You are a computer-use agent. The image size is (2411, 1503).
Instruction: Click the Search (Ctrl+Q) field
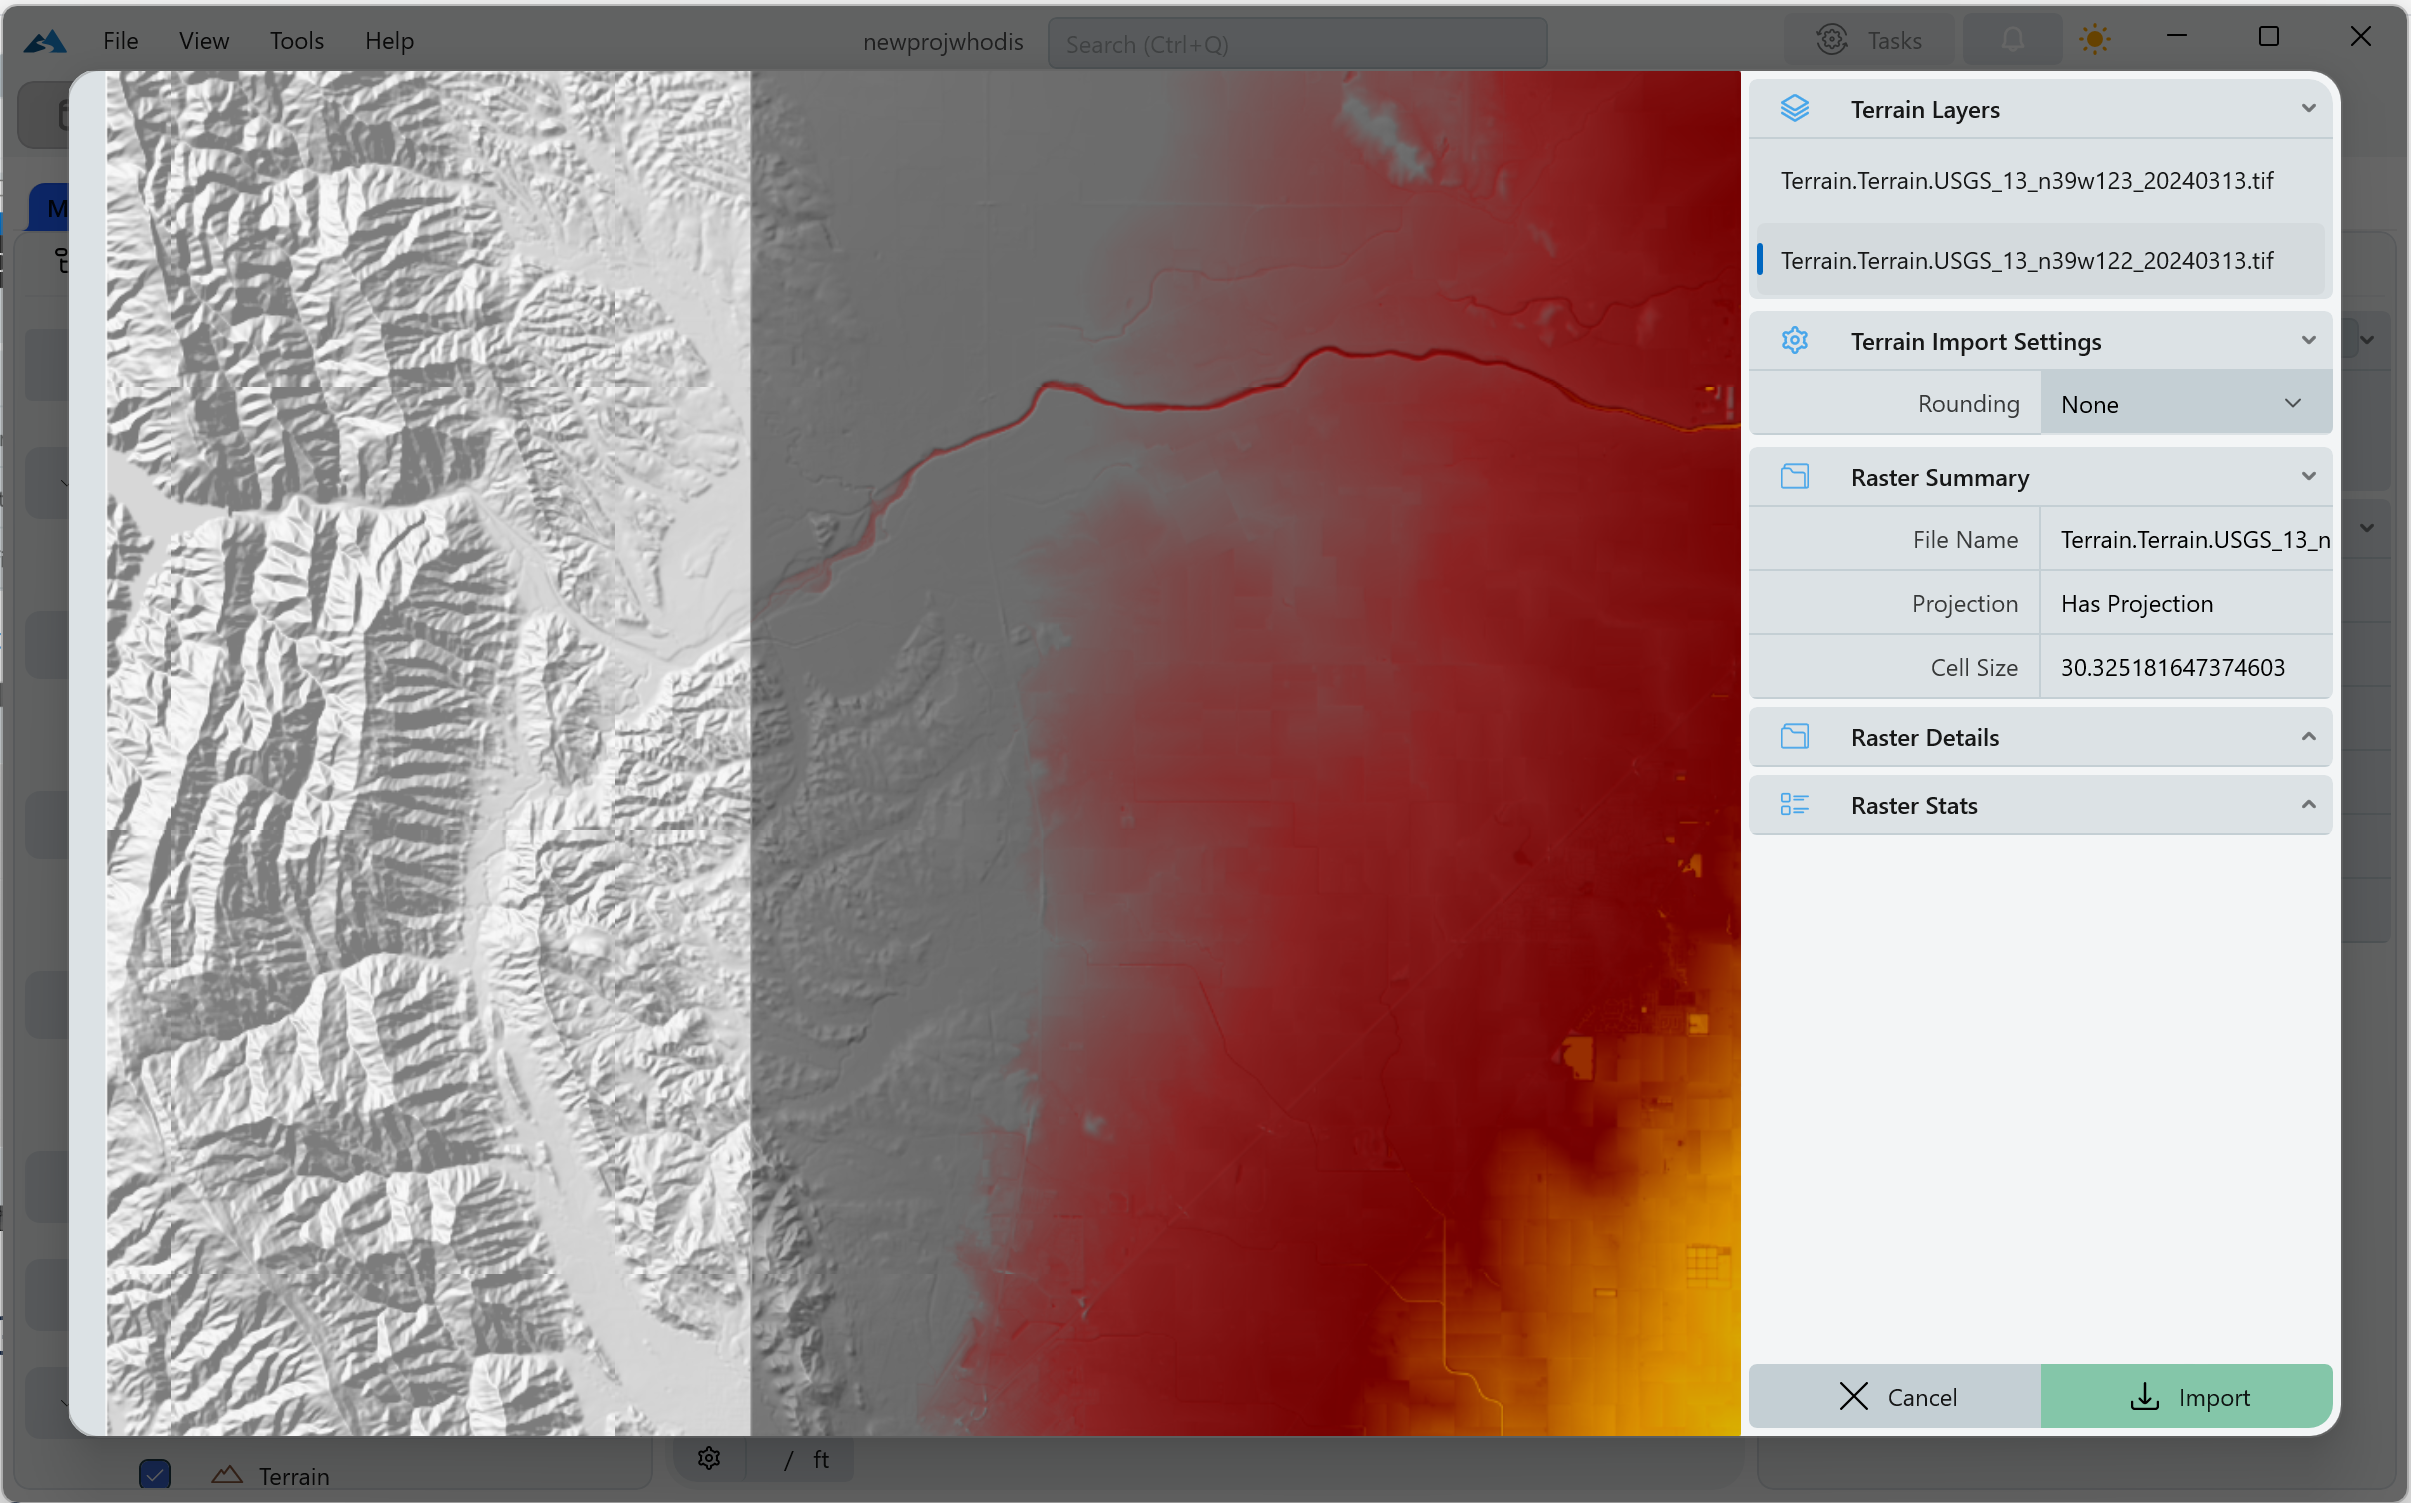[x=1297, y=44]
